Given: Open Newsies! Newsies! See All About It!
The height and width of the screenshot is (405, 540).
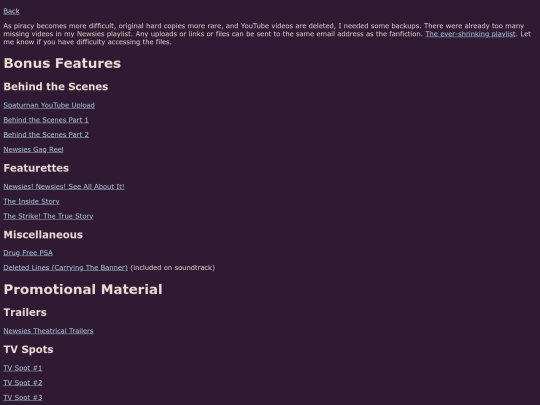Looking at the screenshot, I should pyautogui.click(x=64, y=187).
